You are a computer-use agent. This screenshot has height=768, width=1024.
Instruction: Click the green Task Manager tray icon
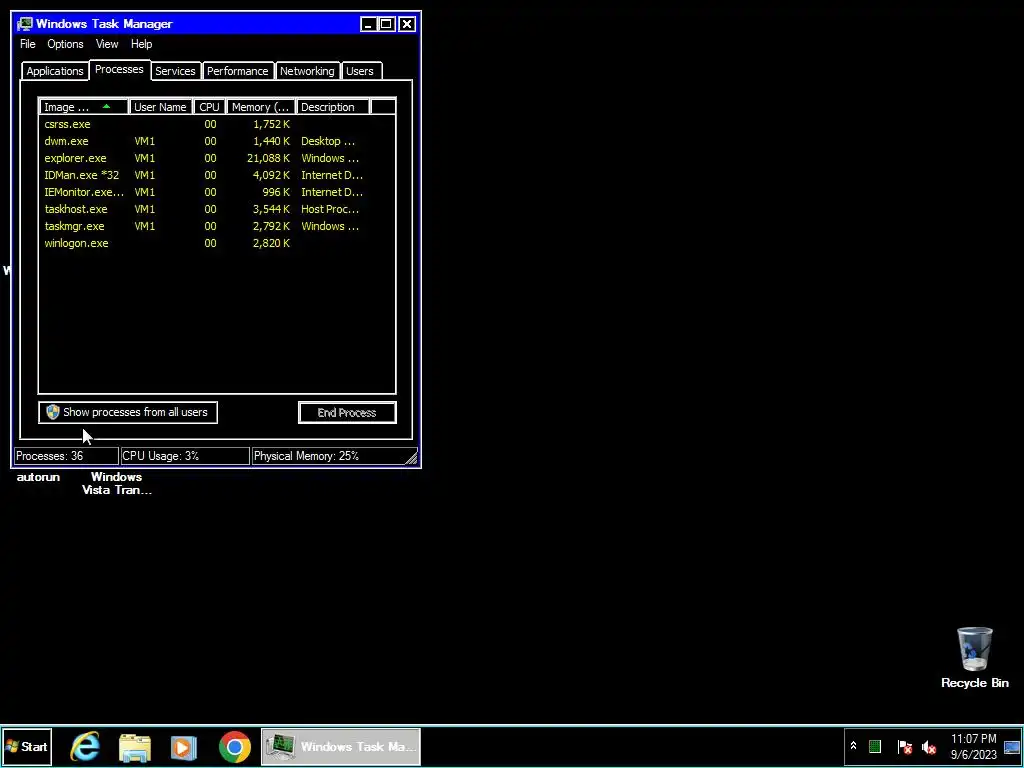point(875,746)
